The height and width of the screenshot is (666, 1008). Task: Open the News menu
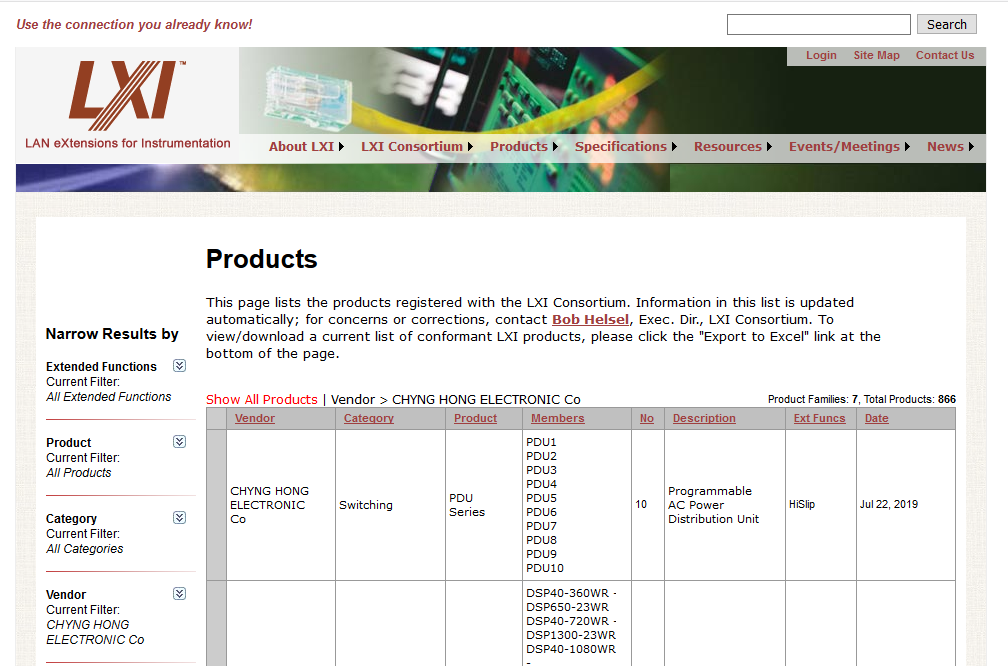[950, 147]
